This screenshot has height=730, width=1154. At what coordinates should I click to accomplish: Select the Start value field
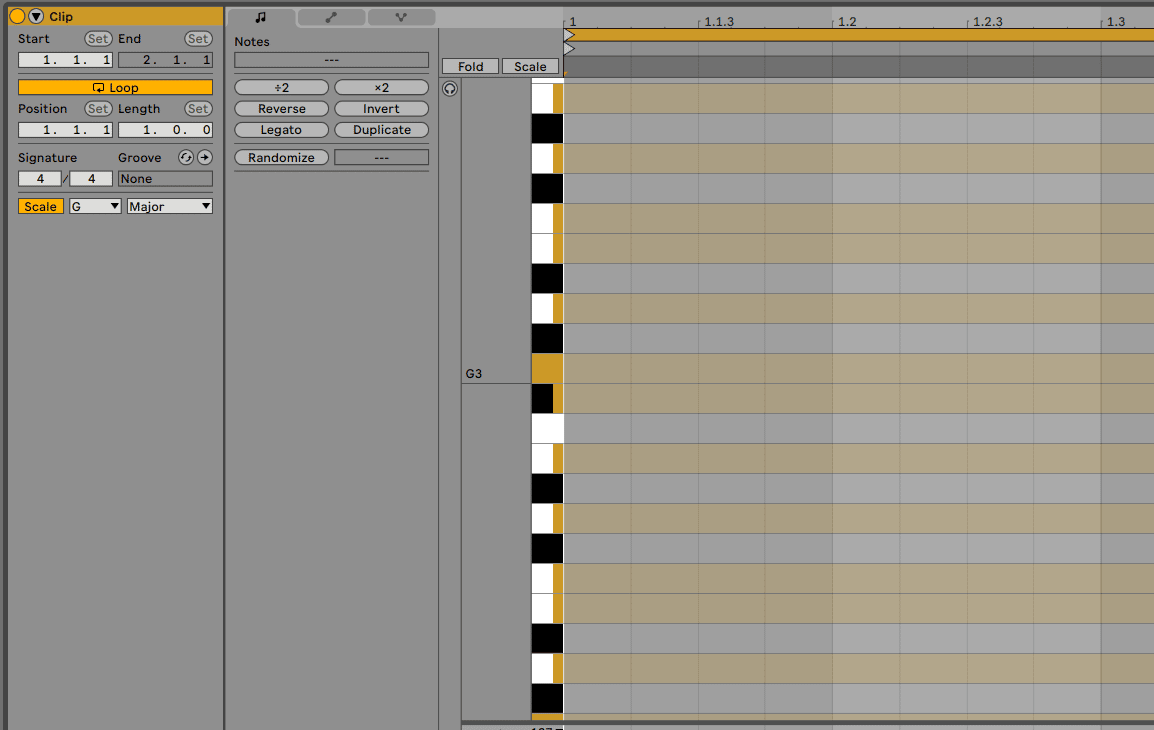coord(66,60)
